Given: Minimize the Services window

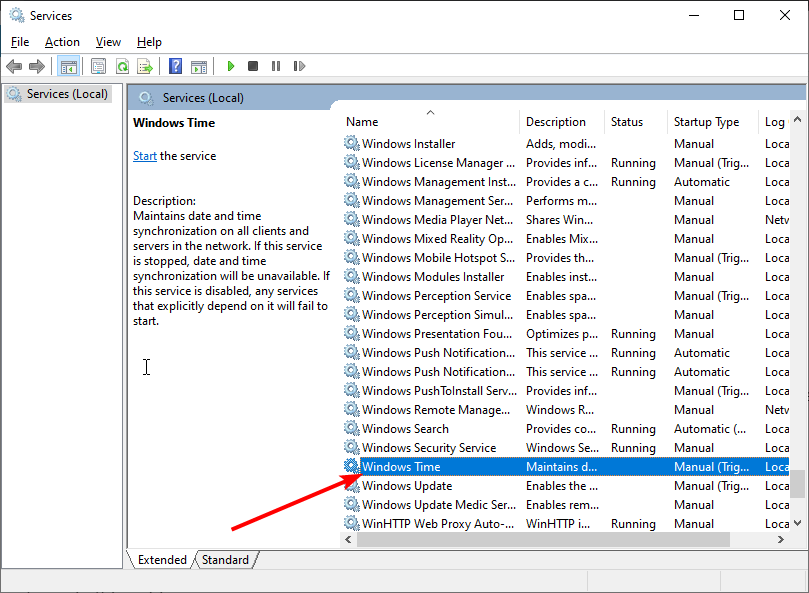Looking at the screenshot, I should click(x=694, y=15).
